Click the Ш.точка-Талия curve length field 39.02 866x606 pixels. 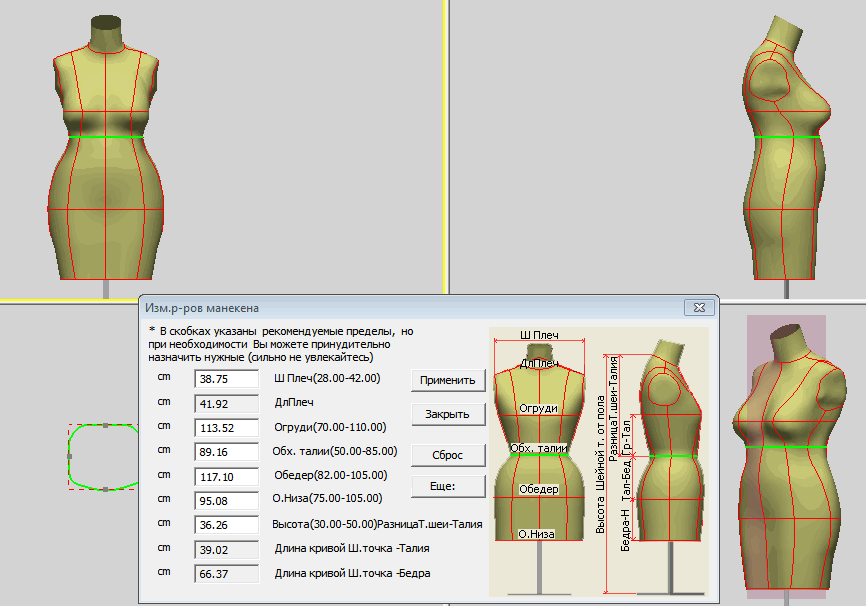coord(227,549)
